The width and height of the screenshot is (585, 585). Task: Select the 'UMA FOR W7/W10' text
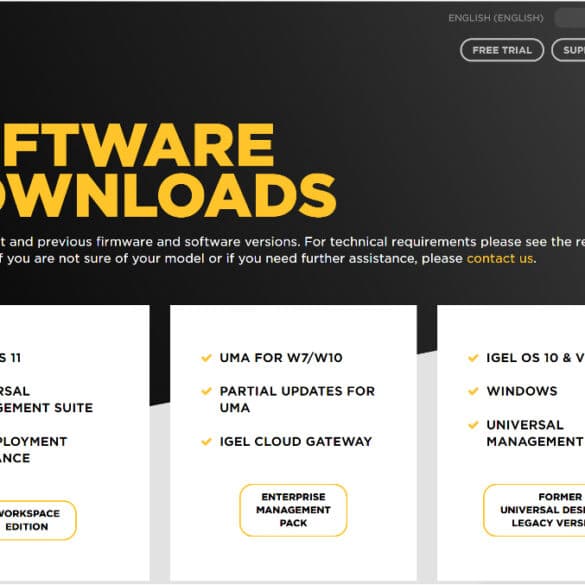tap(281, 358)
